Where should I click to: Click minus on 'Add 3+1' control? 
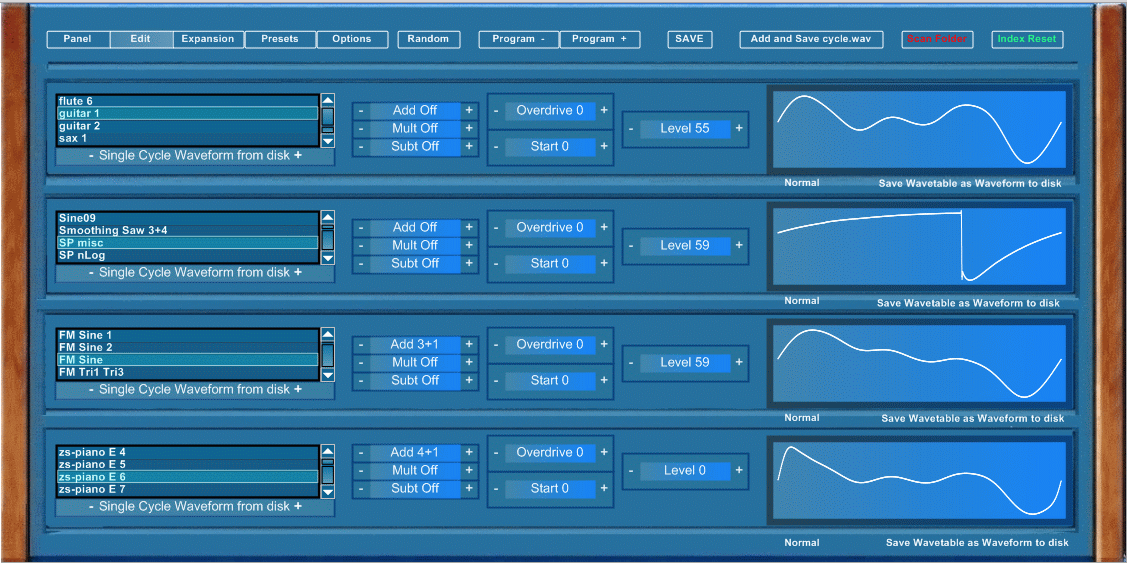point(361,344)
